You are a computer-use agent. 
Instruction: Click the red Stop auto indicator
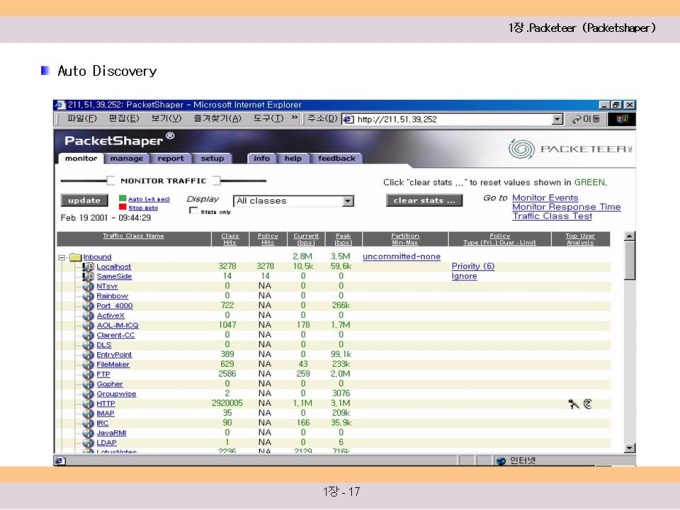tap(123, 207)
